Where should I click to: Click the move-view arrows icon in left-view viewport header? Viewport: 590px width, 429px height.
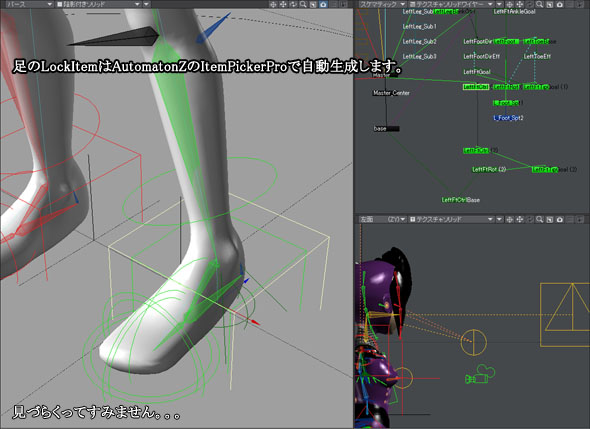520,219
